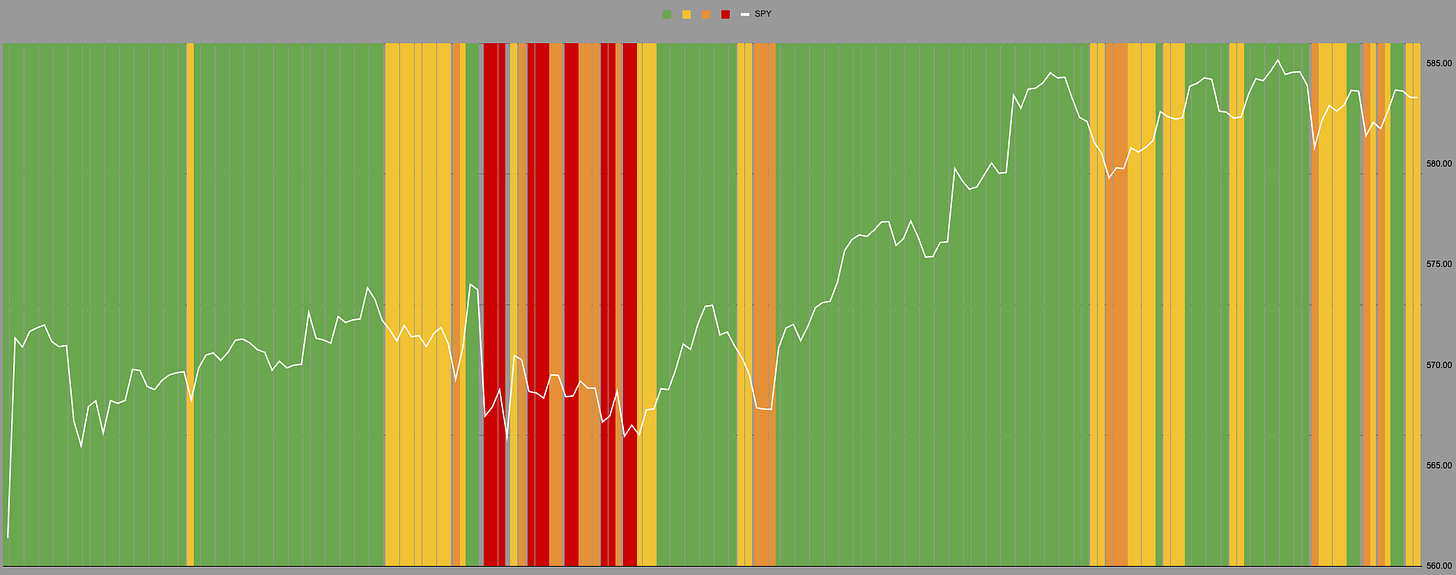Click the 570.00 y-axis label
Viewport: 1456px width, 575px height.
[1438, 365]
